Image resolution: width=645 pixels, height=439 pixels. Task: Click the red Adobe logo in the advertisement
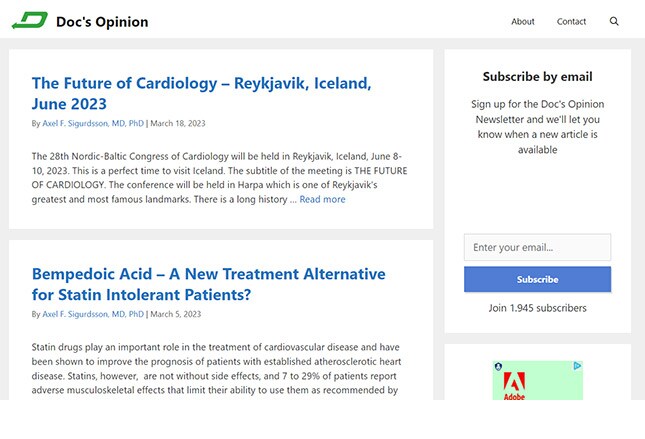[514, 386]
